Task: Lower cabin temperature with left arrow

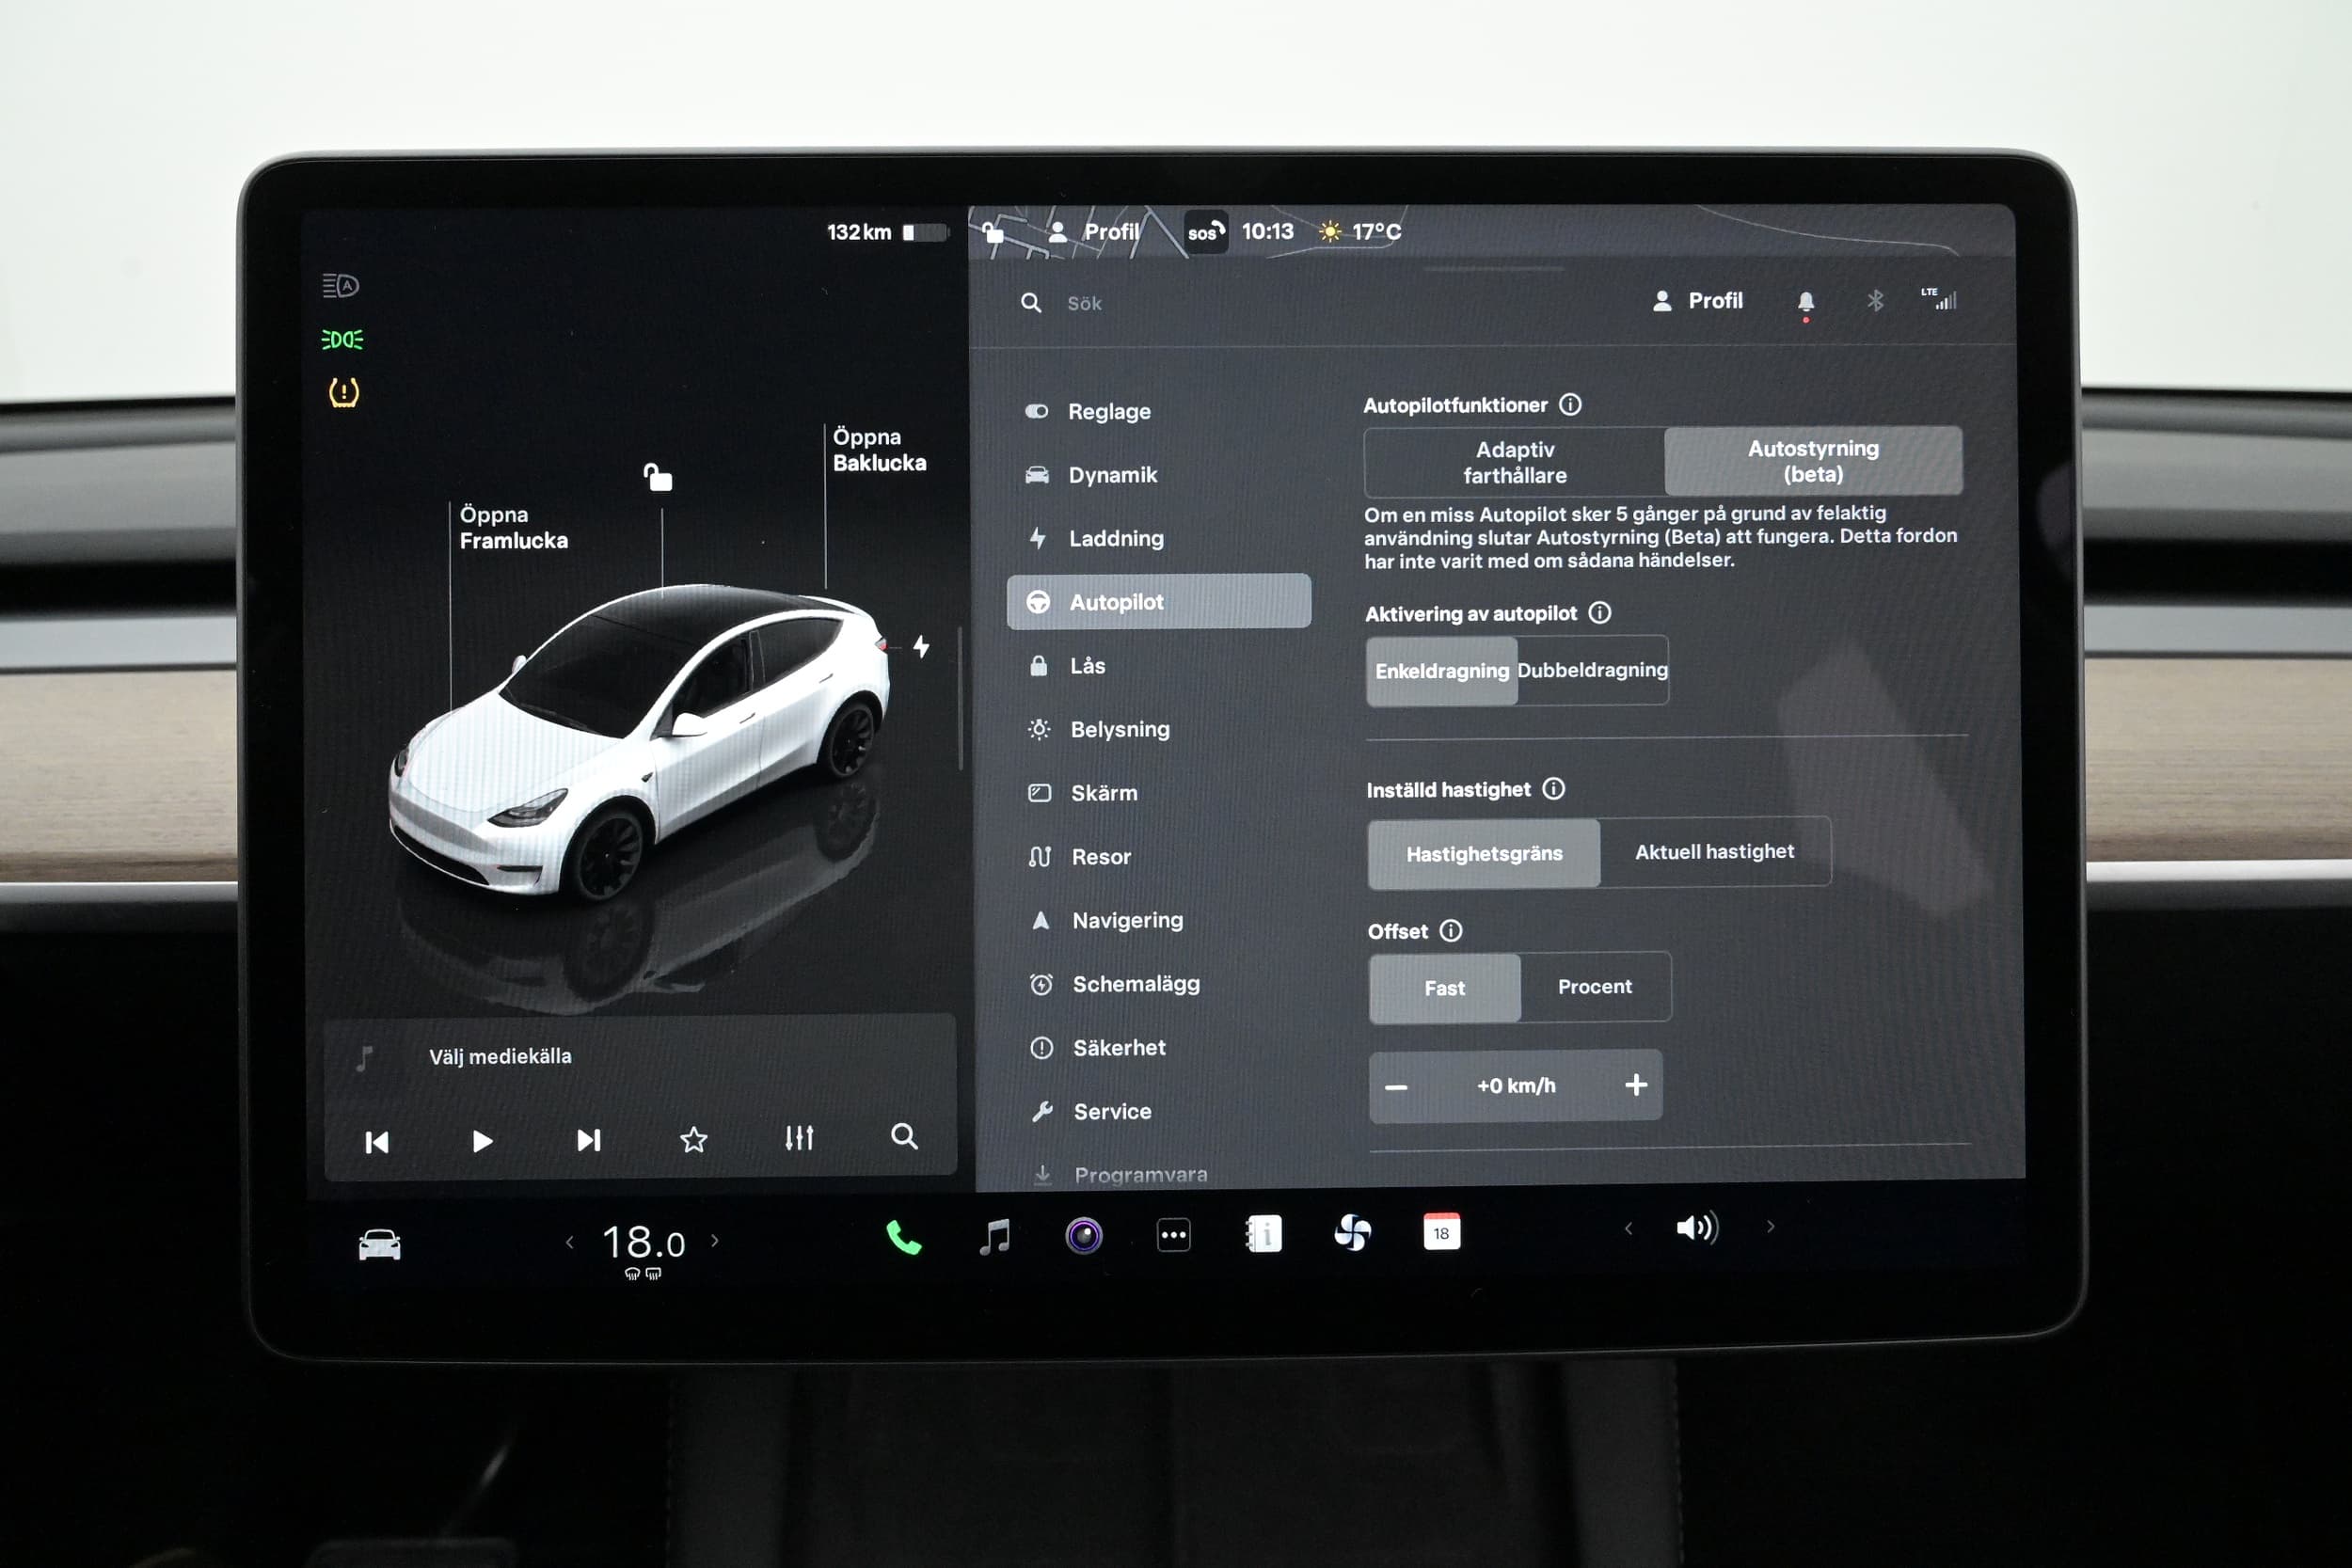Action: coord(570,1242)
